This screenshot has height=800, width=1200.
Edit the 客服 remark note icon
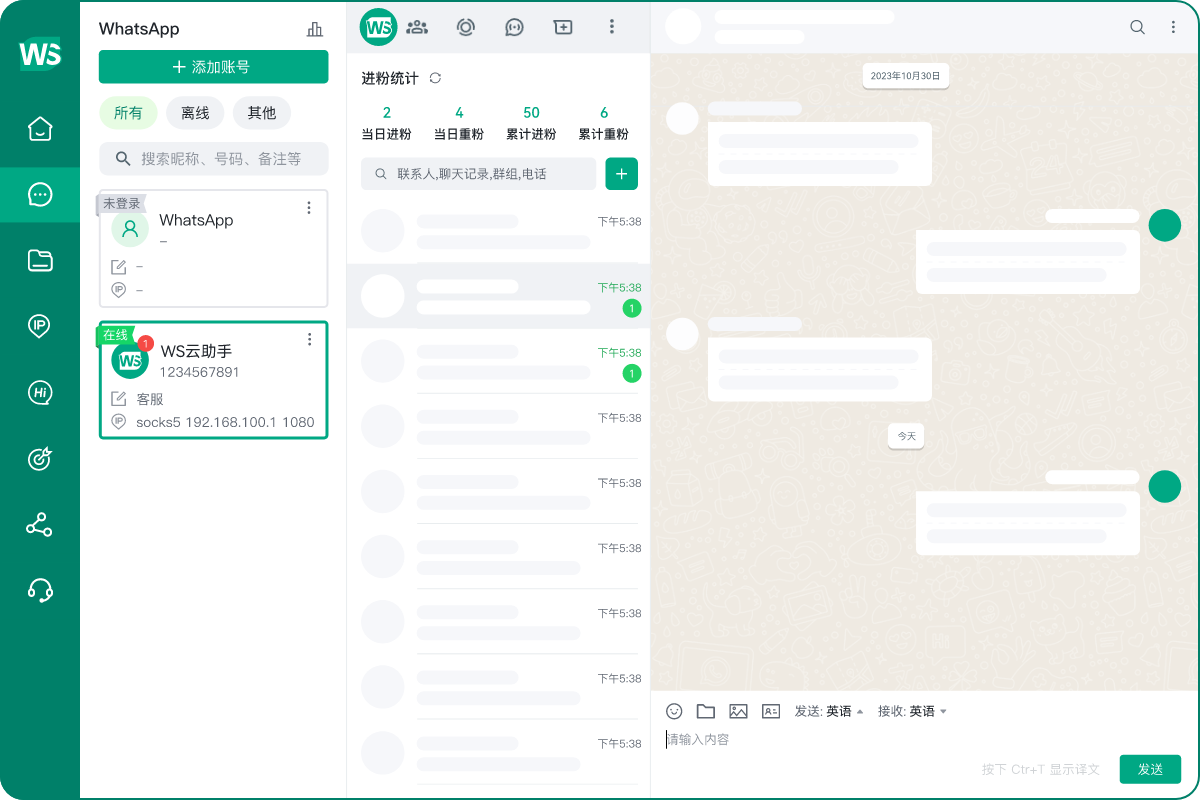pos(119,399)
